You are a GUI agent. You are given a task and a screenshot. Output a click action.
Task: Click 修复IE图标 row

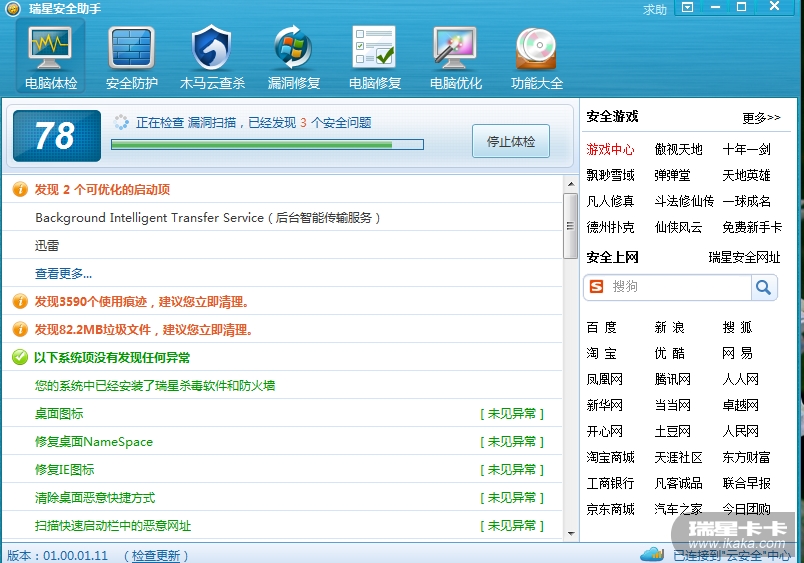[283, 469]
